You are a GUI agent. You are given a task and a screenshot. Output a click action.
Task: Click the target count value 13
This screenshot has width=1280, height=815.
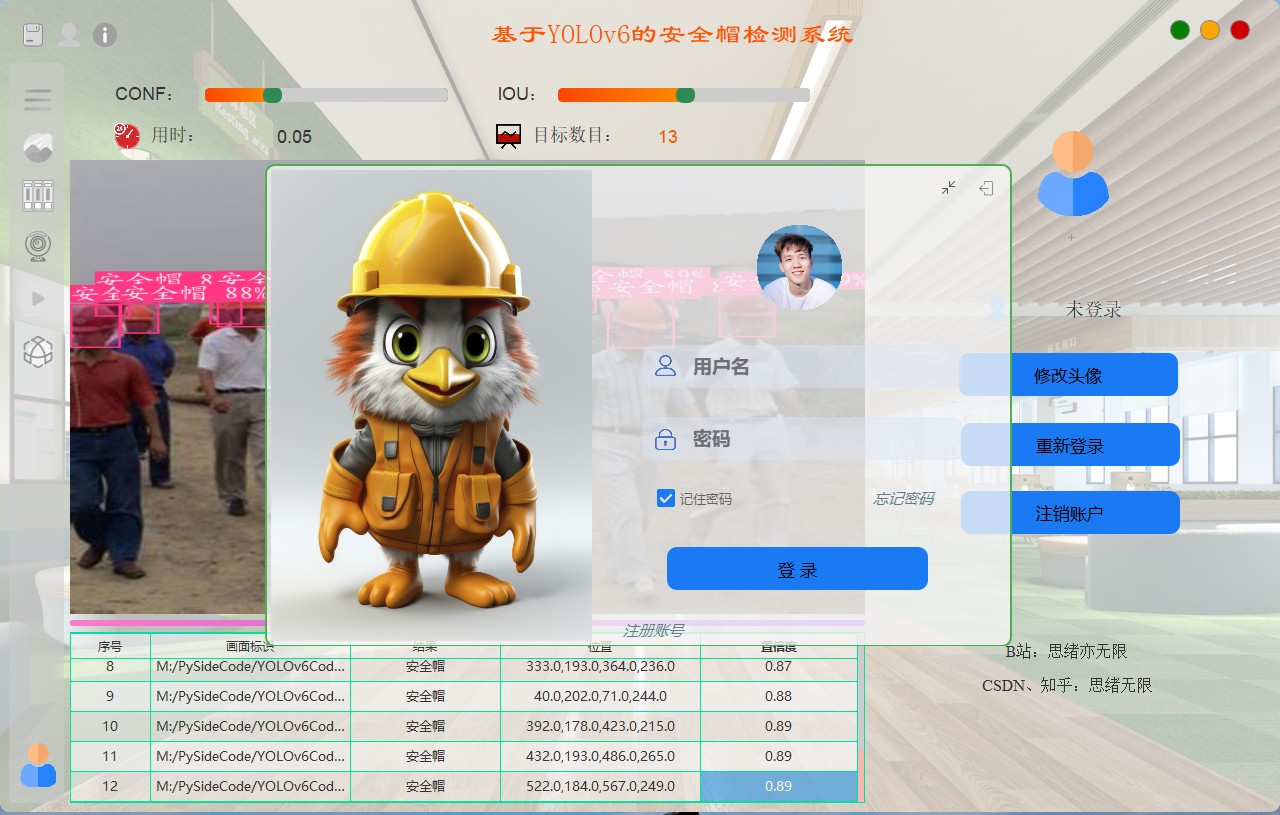click(x=668, y=137)
